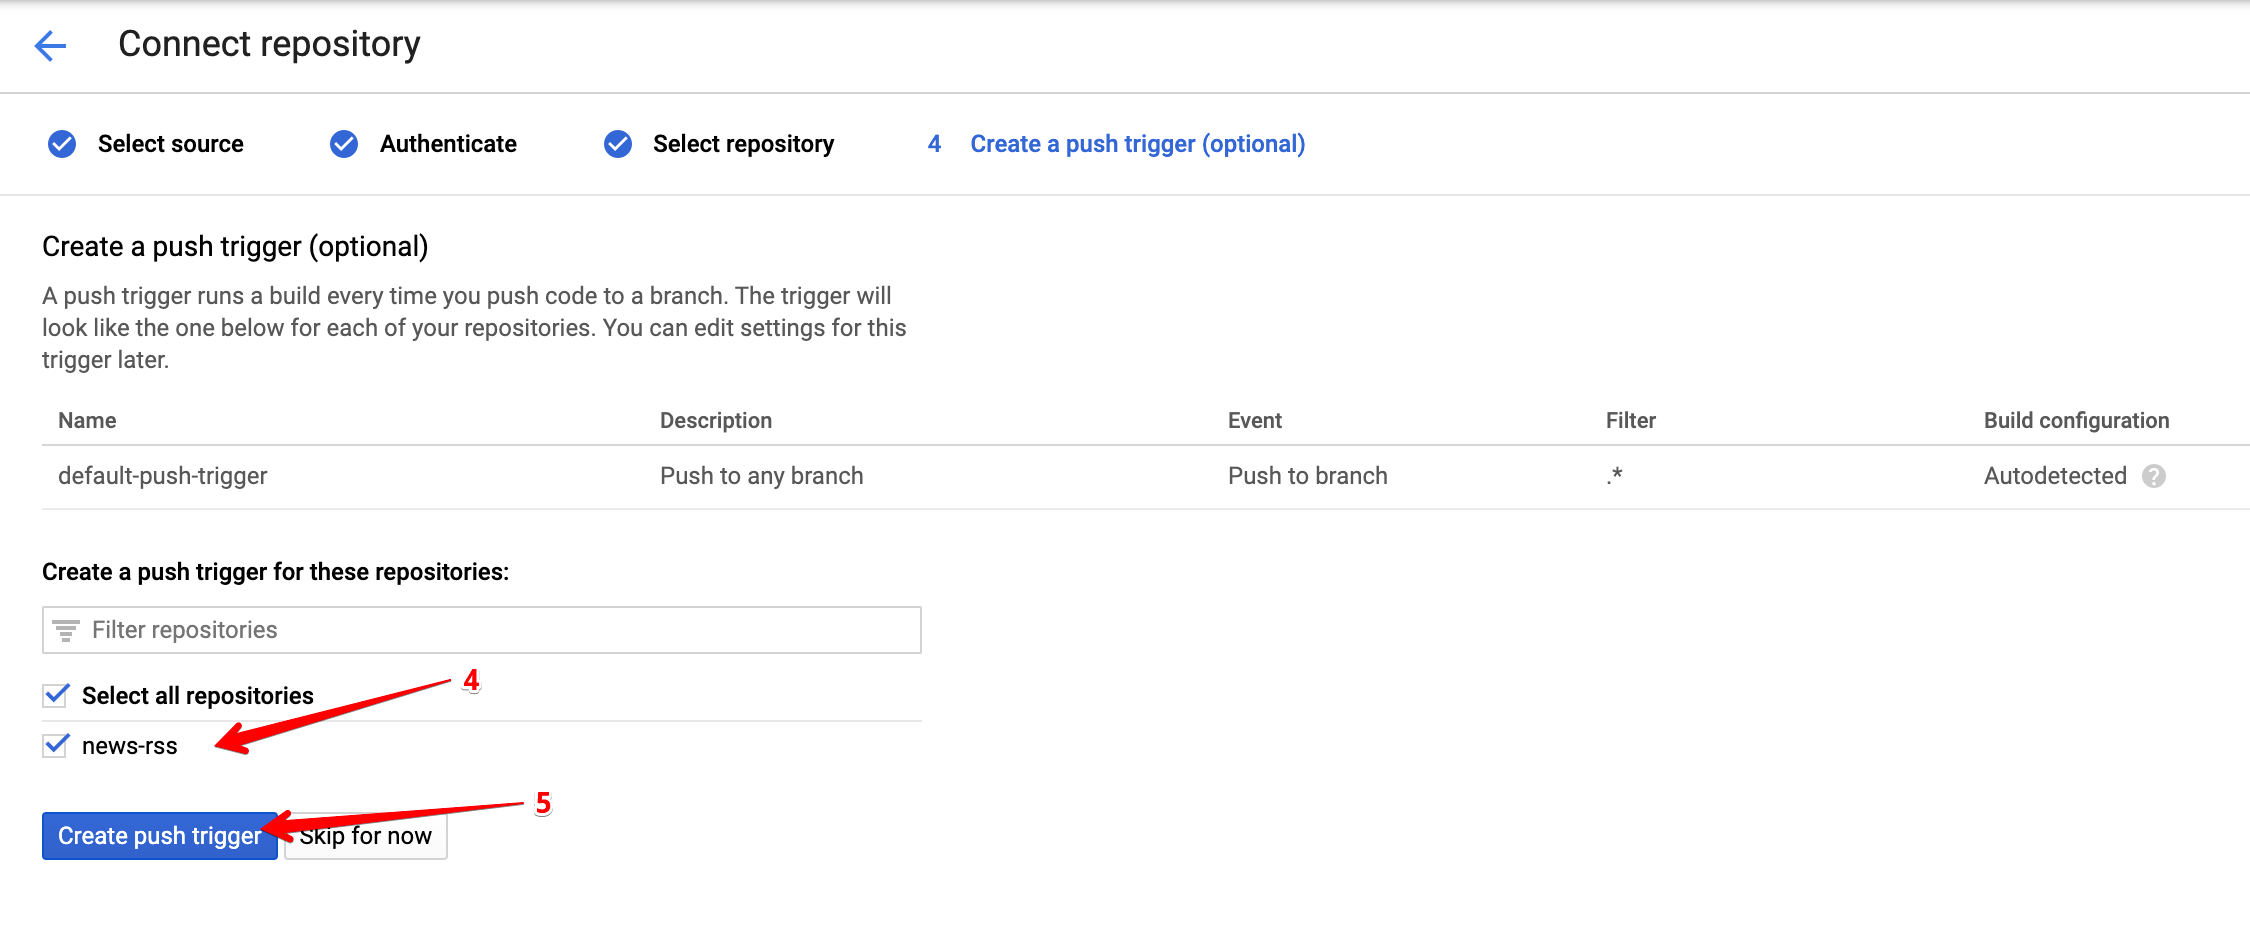Click the step 4 number indicator

[934, 144]
